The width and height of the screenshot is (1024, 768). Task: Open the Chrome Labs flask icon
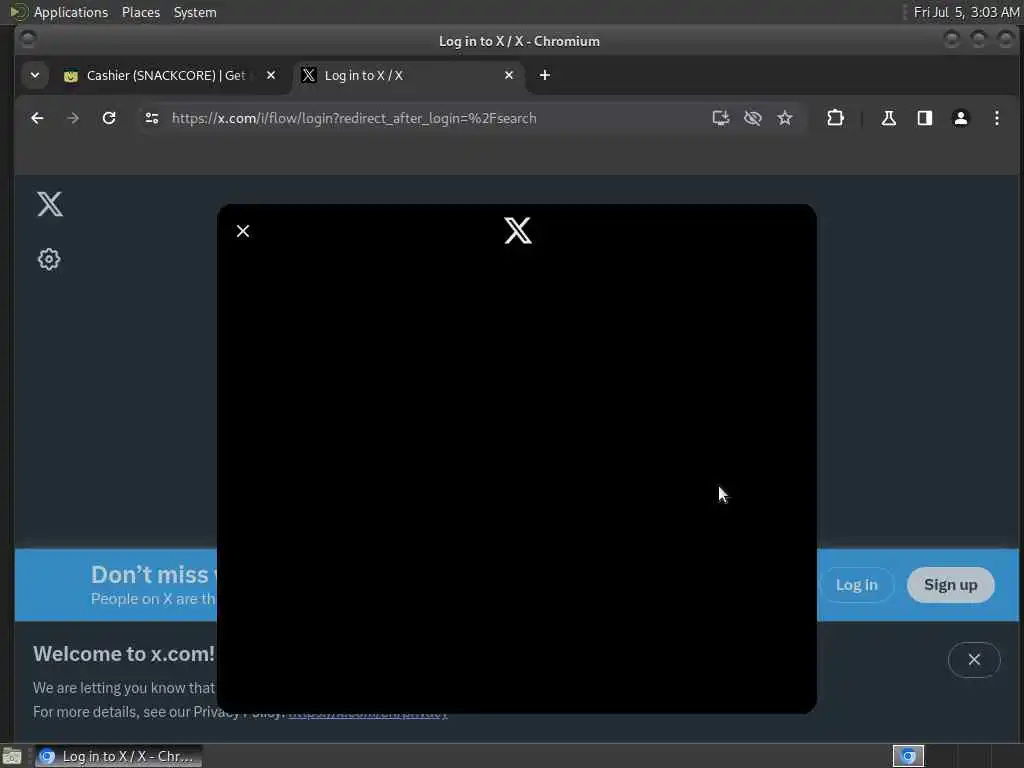(888, 118)
